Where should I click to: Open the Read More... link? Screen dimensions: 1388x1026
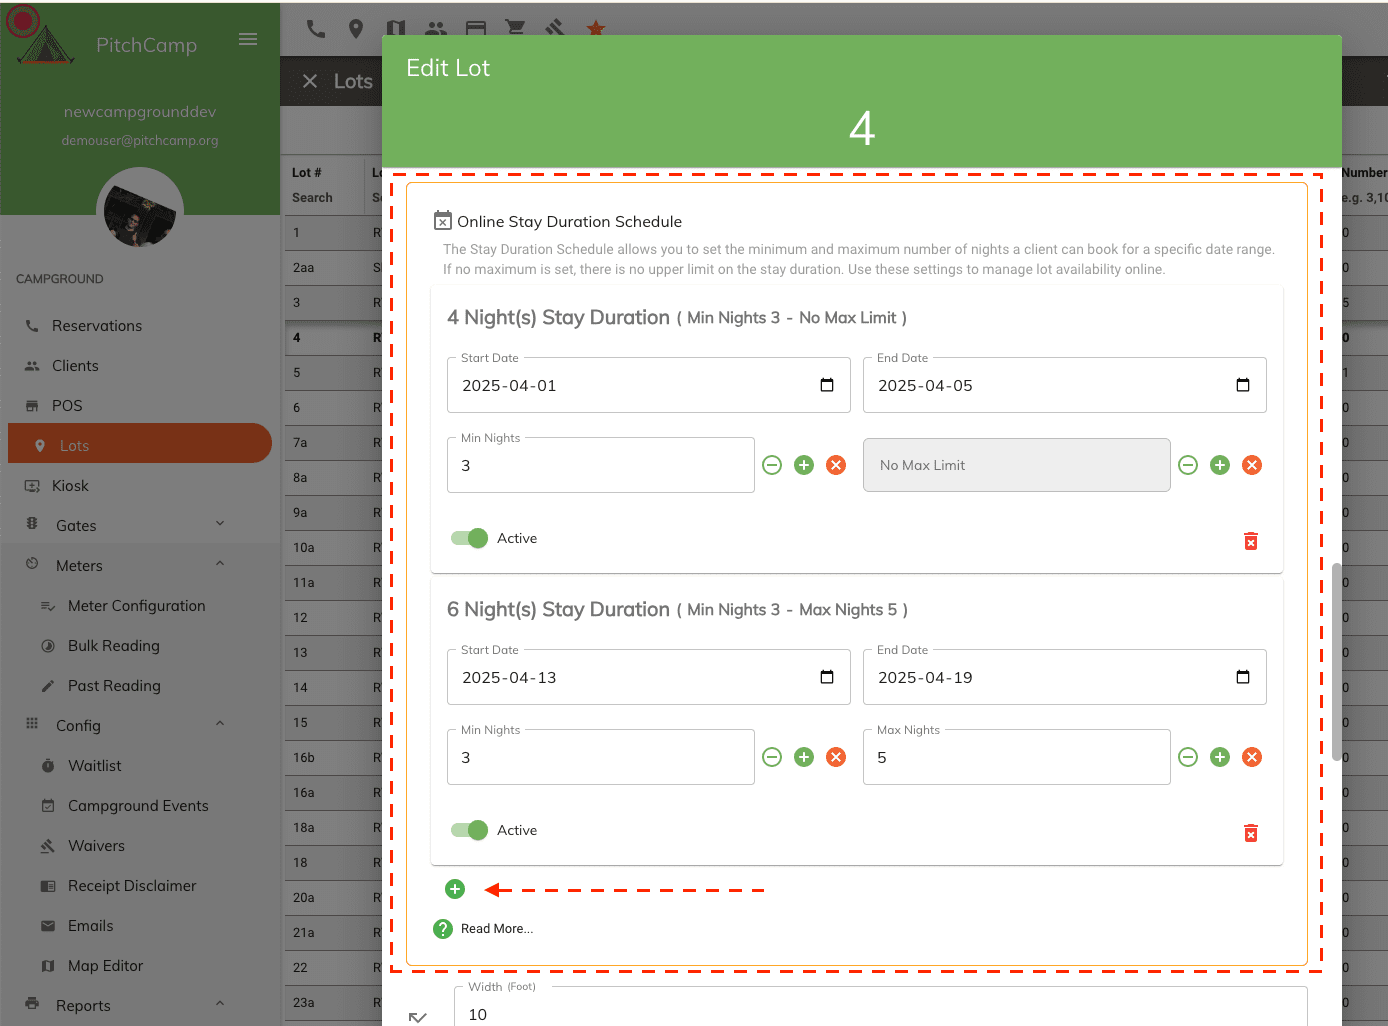(497, 929)
